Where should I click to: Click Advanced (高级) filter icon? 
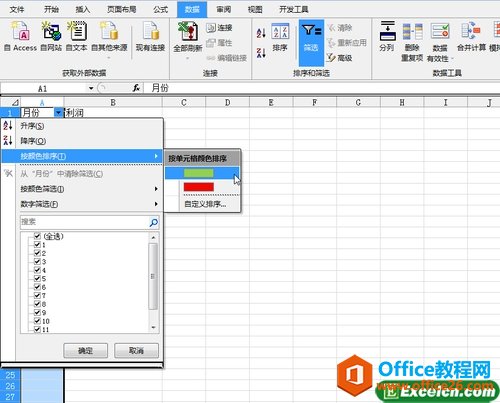[339, 58]
